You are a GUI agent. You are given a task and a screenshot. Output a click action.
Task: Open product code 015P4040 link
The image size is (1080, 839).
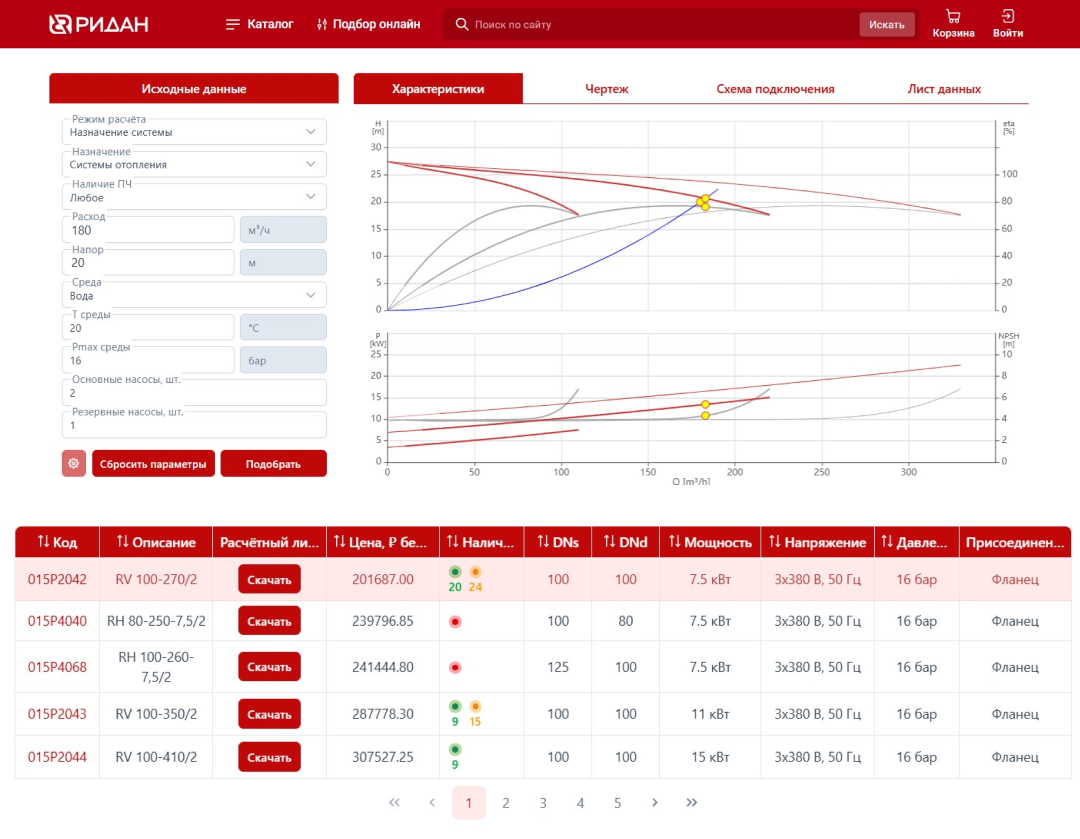point(57,621)
